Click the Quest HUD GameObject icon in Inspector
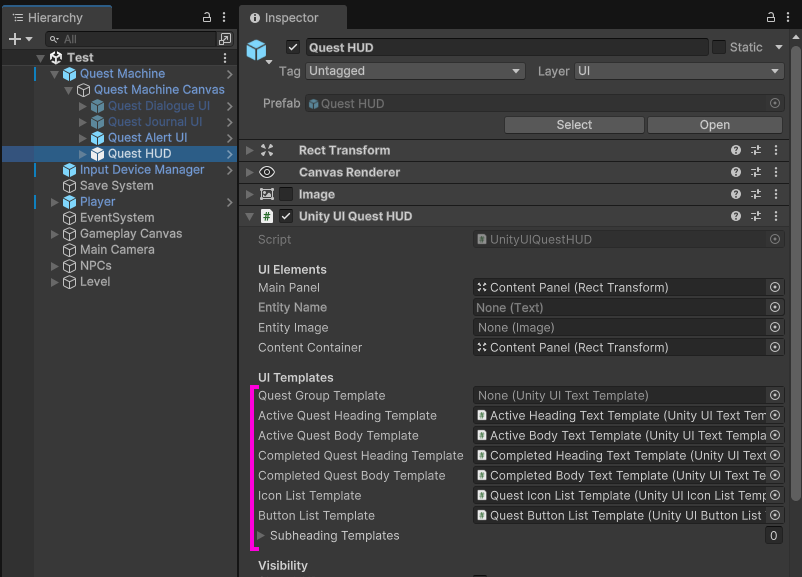The image size is (802, 577). [x=257, y=50]
